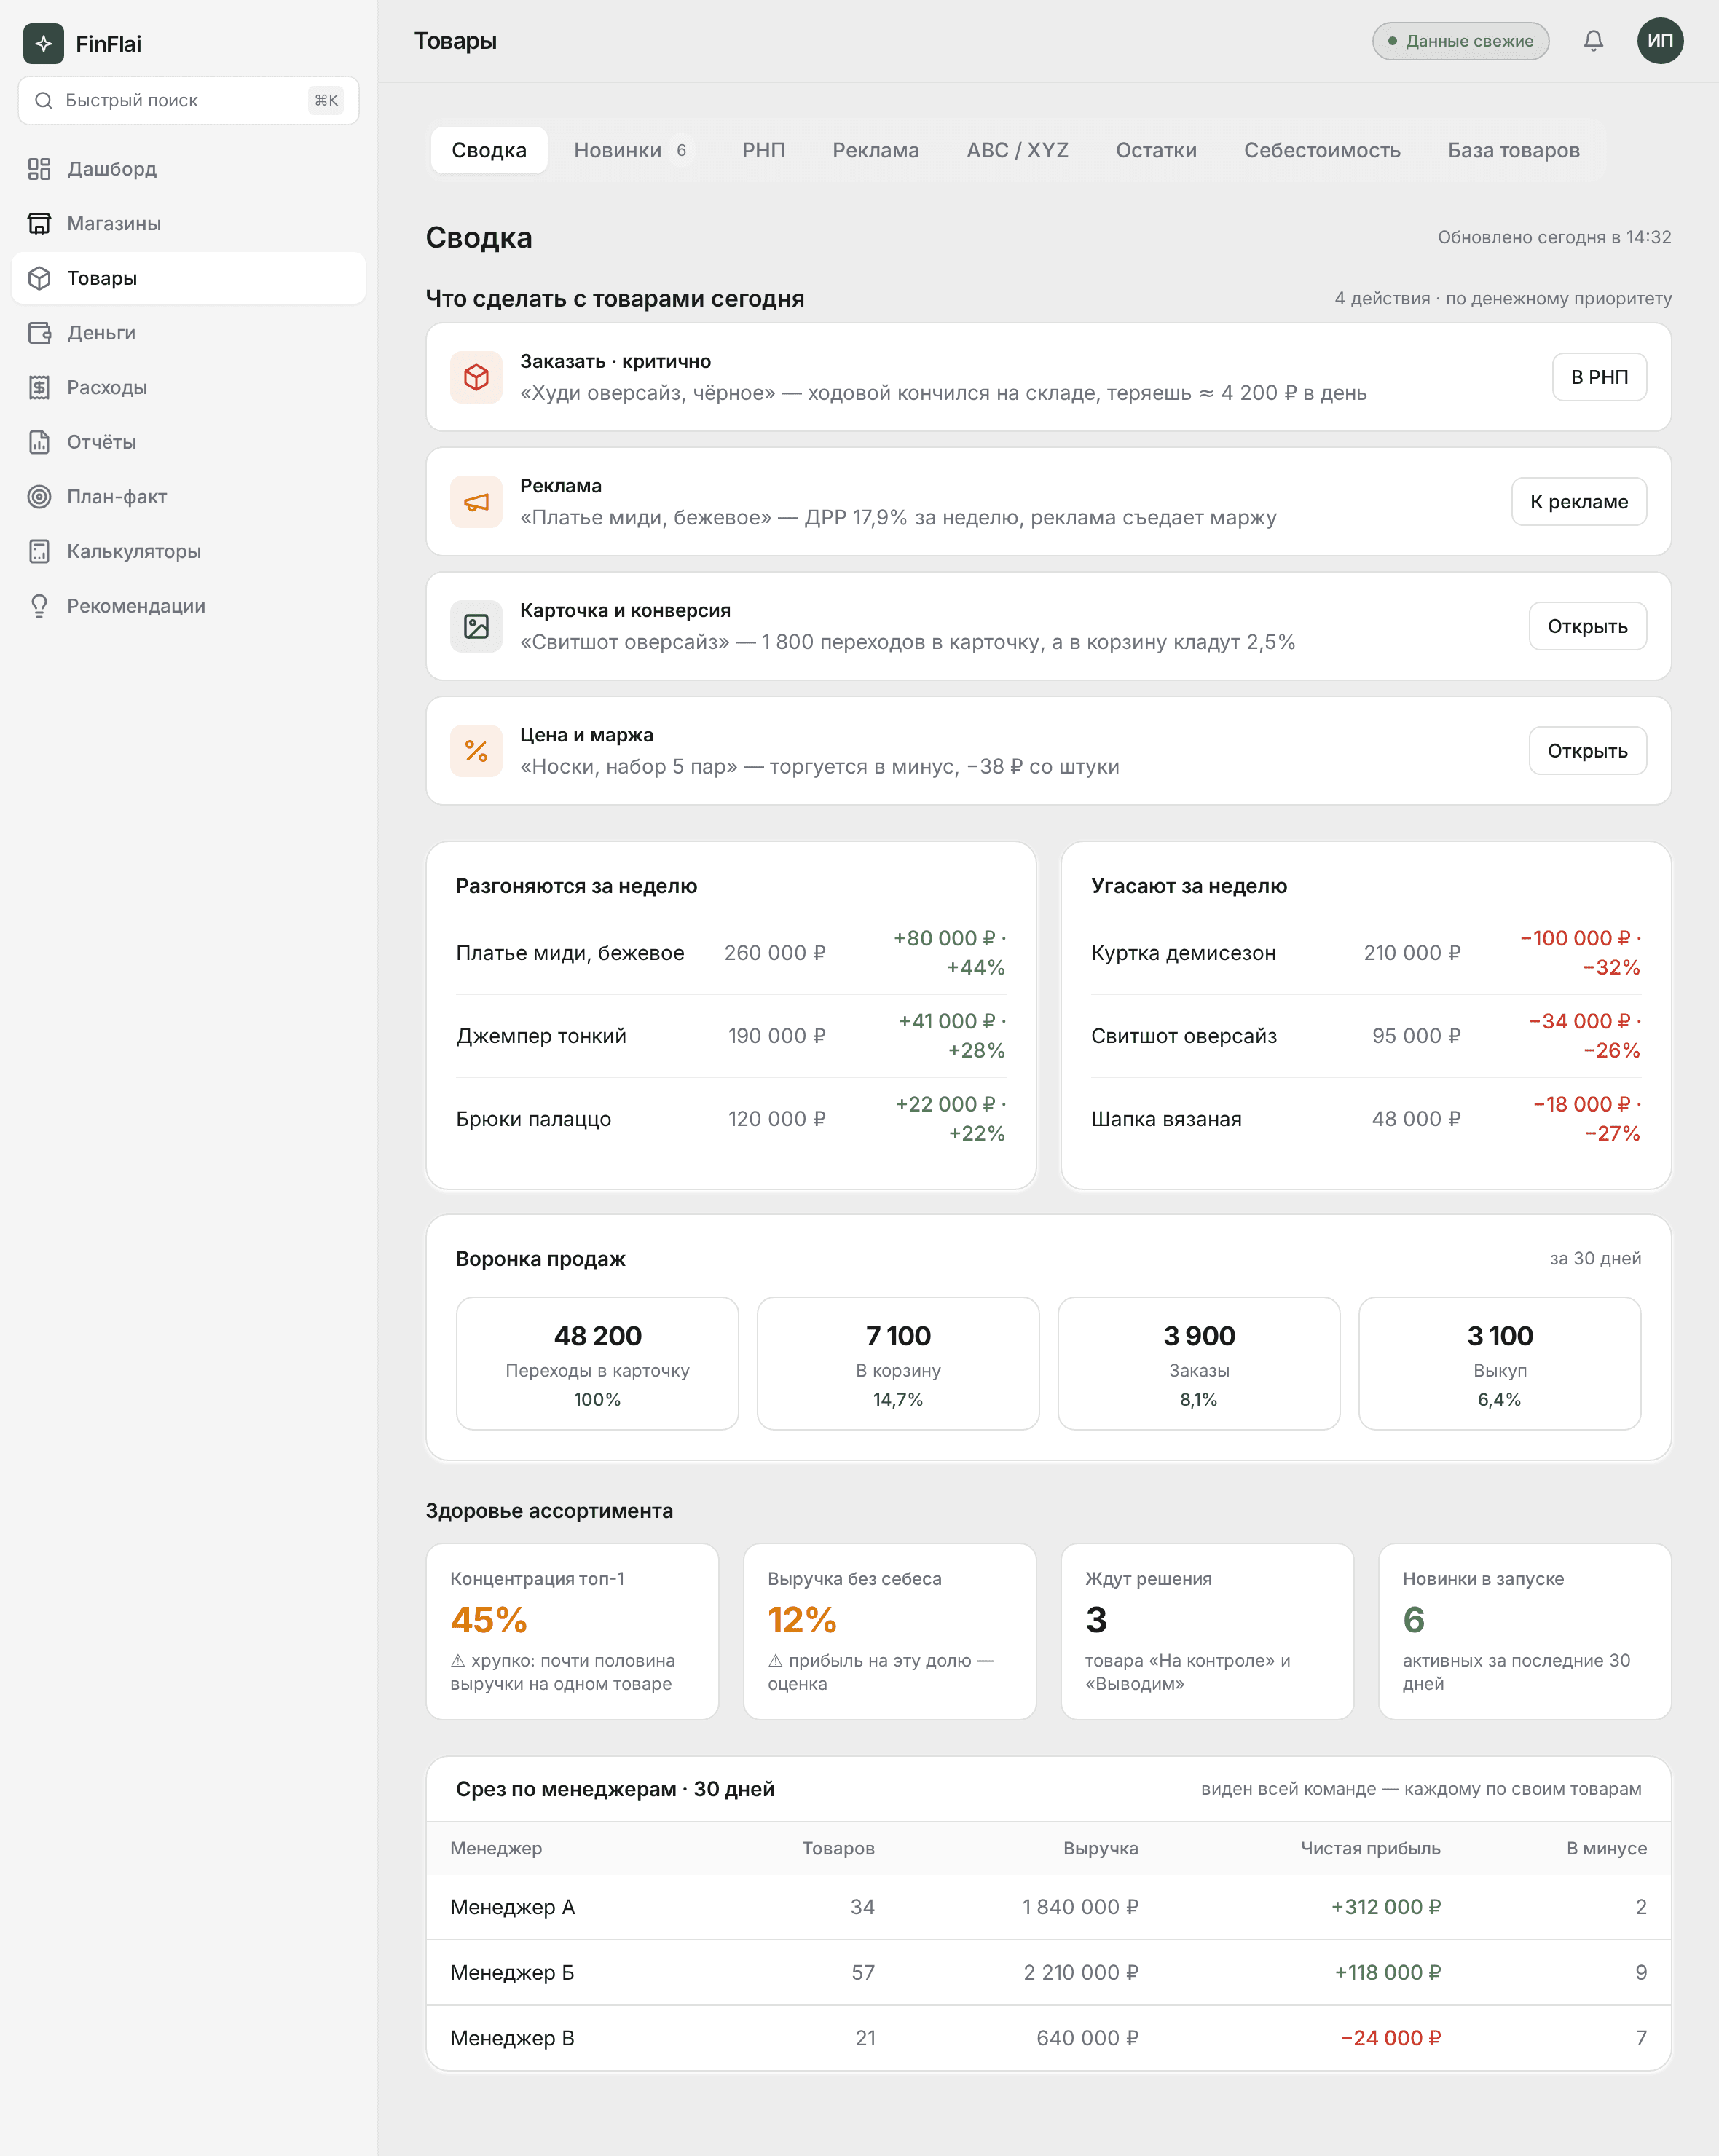
Task: Click the Концентрация топ-1 45% card
Action: pyautogui.click(x=572, y=1631)
